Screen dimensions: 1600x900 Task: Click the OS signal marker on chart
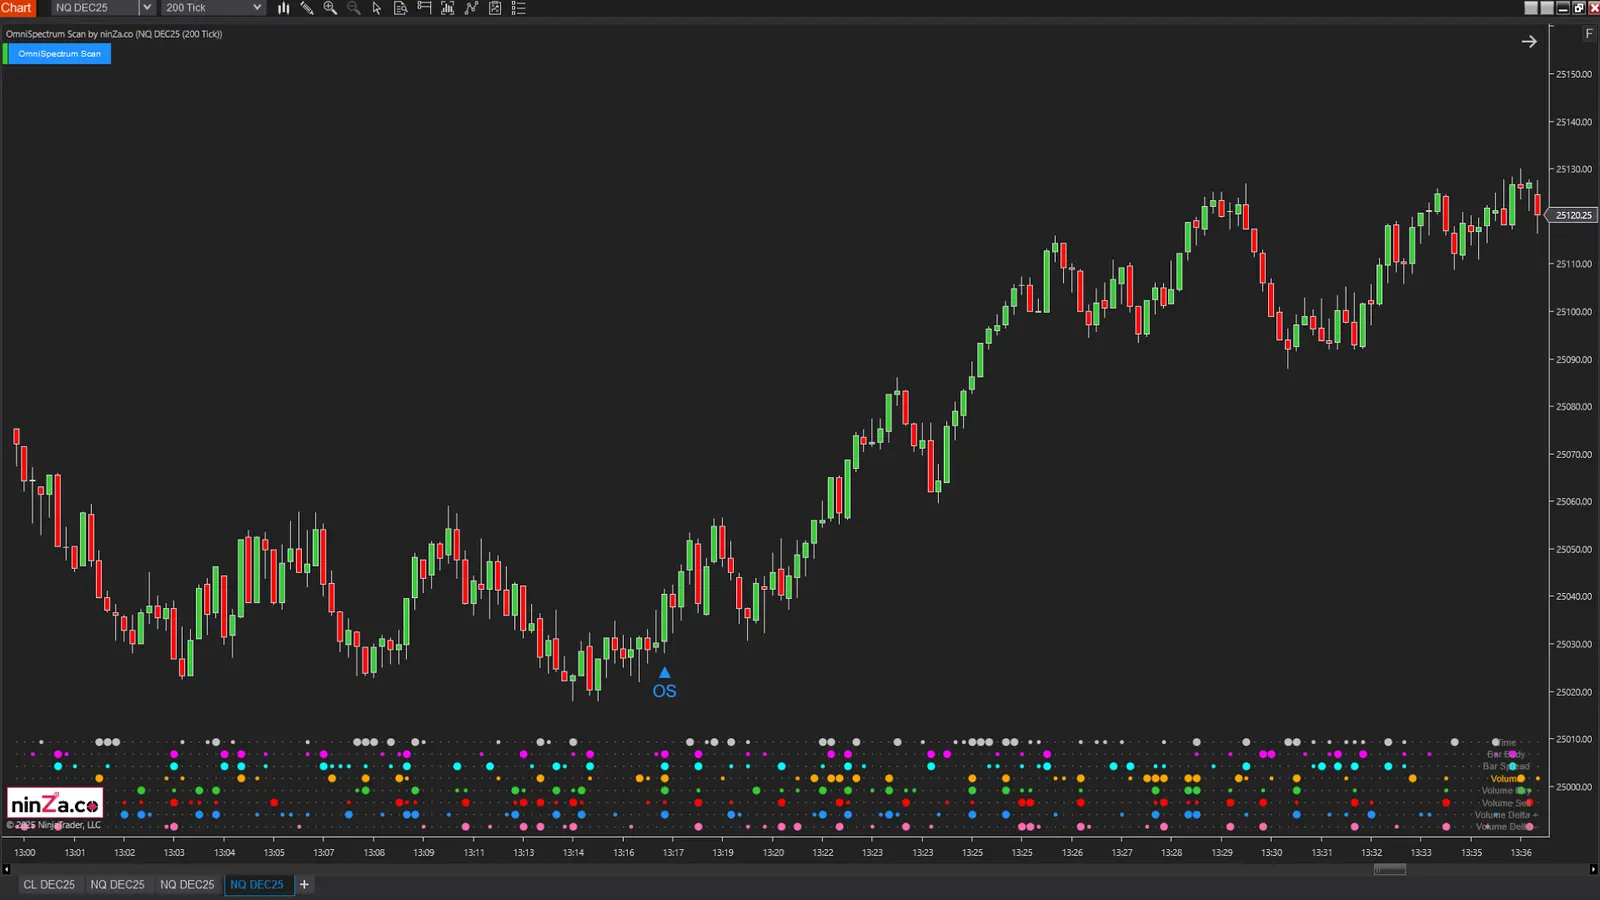[x=664, y=684]
